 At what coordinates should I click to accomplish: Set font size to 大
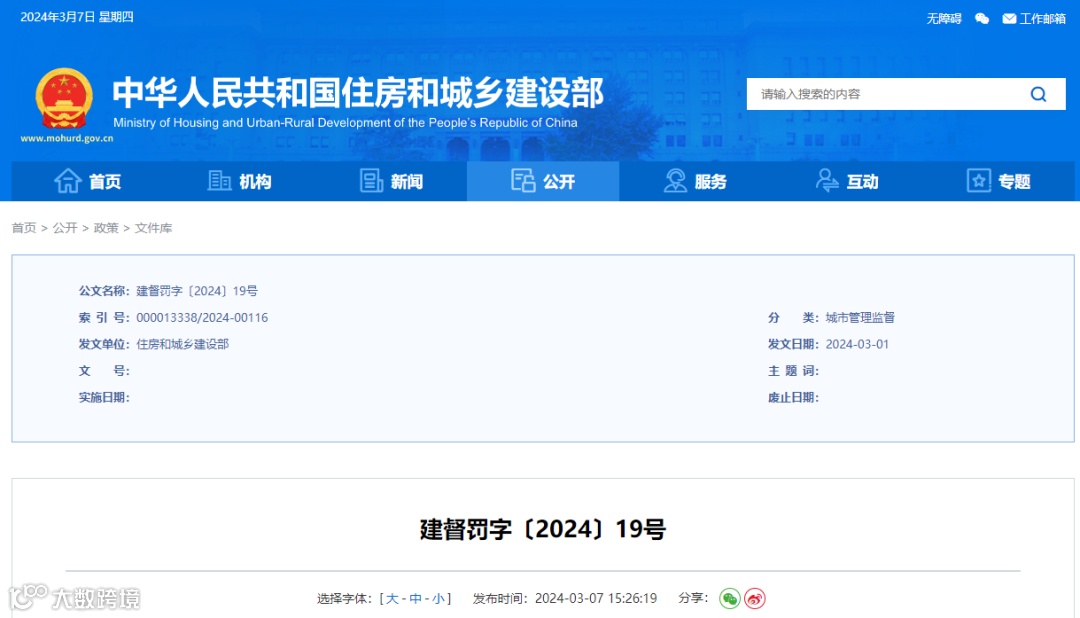392,599
